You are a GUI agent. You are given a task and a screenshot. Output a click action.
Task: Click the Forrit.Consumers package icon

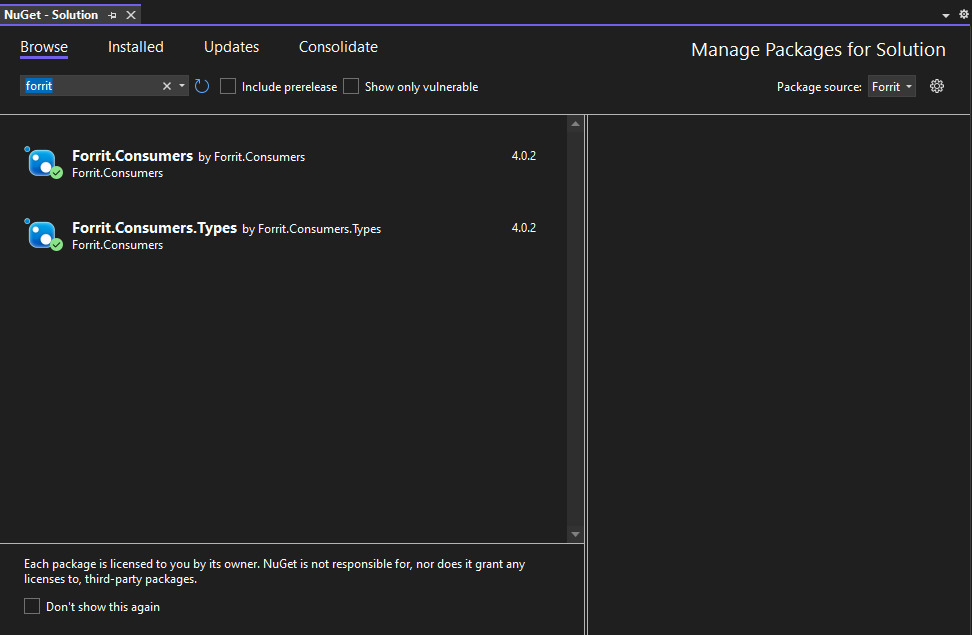tap(42, 163)
